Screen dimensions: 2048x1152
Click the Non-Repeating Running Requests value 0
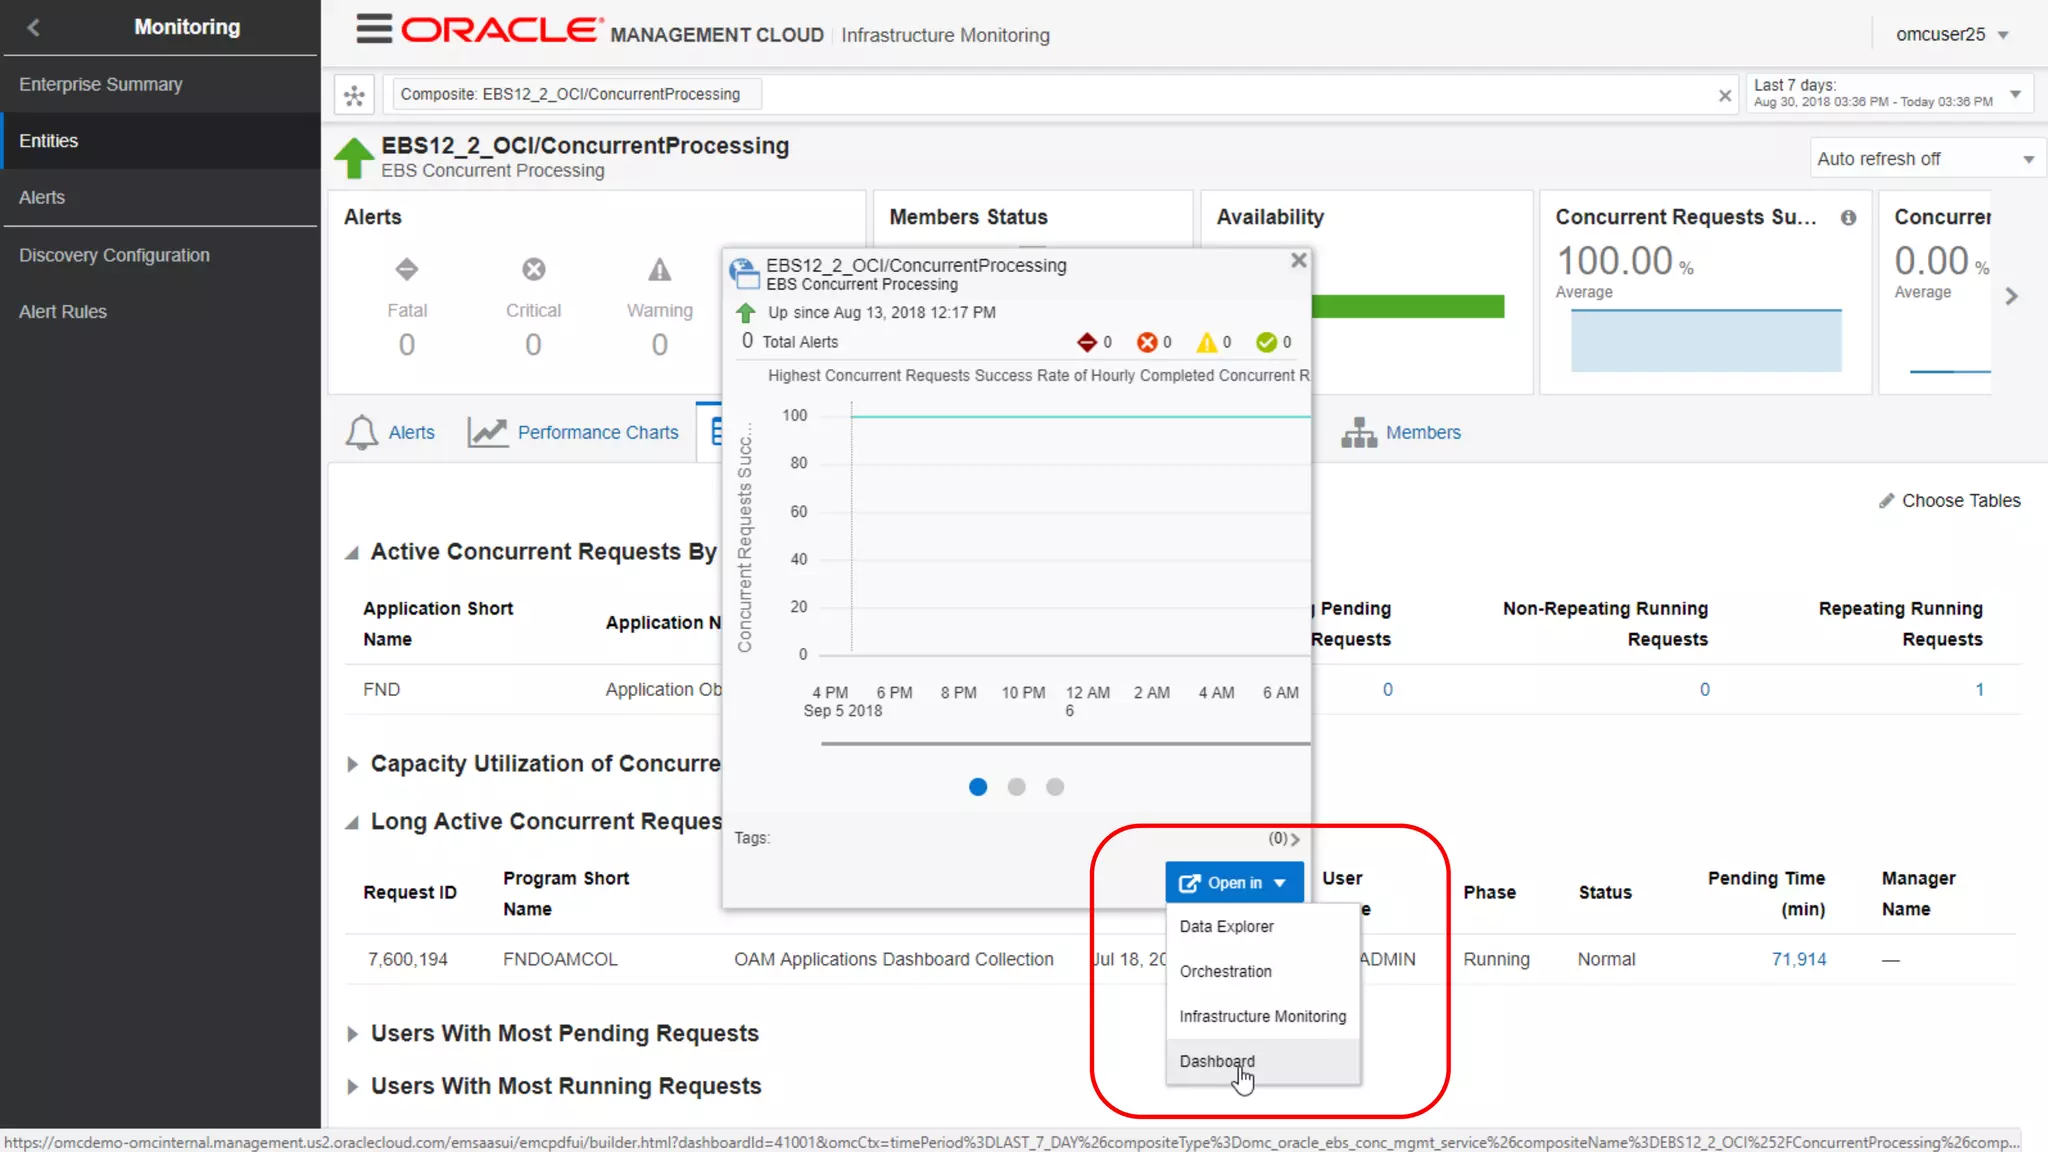(1705, 690)
